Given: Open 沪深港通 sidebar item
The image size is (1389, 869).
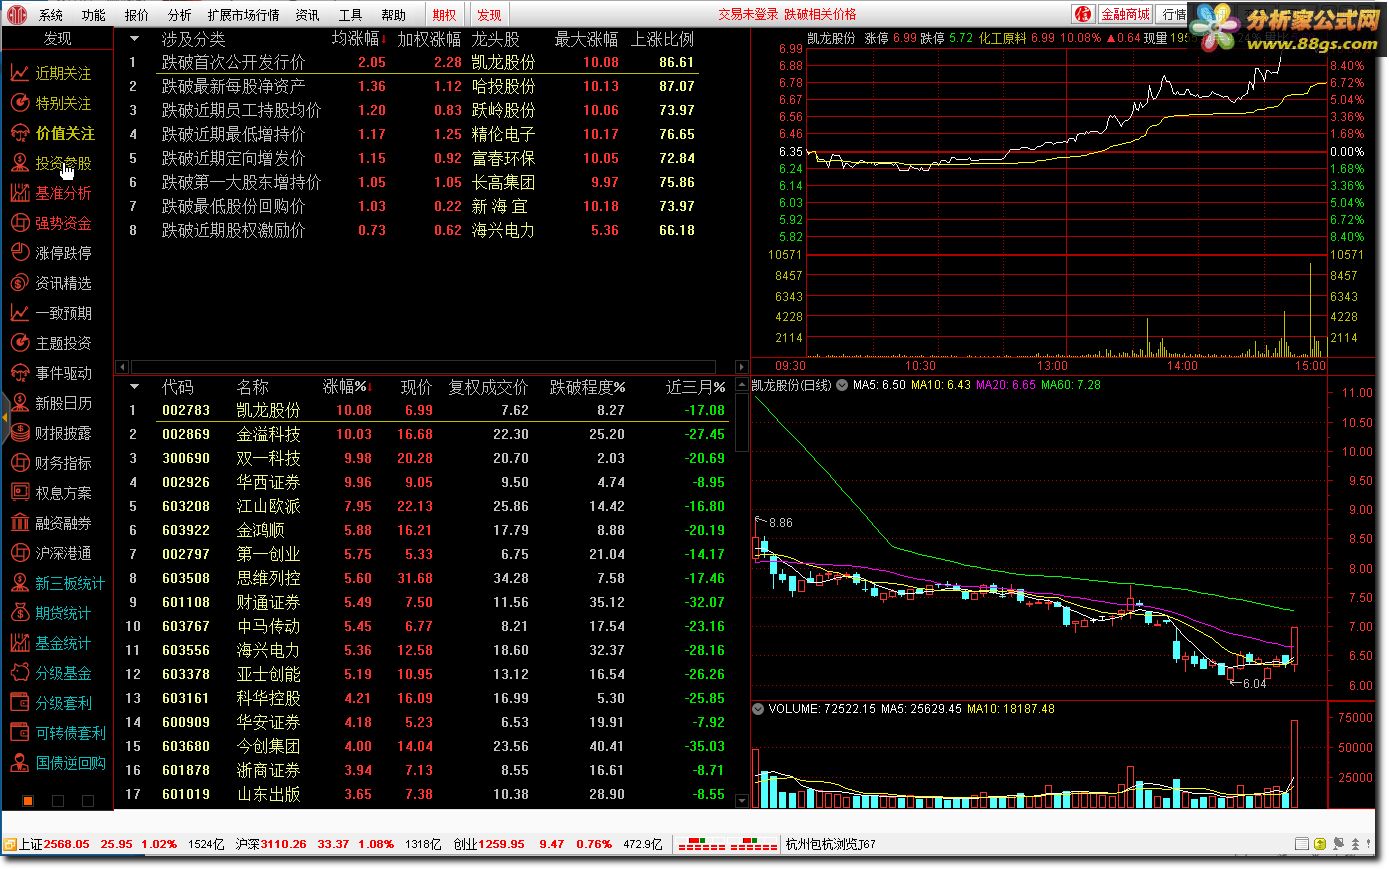Looking at the screenshot, I should coord(50,553).
